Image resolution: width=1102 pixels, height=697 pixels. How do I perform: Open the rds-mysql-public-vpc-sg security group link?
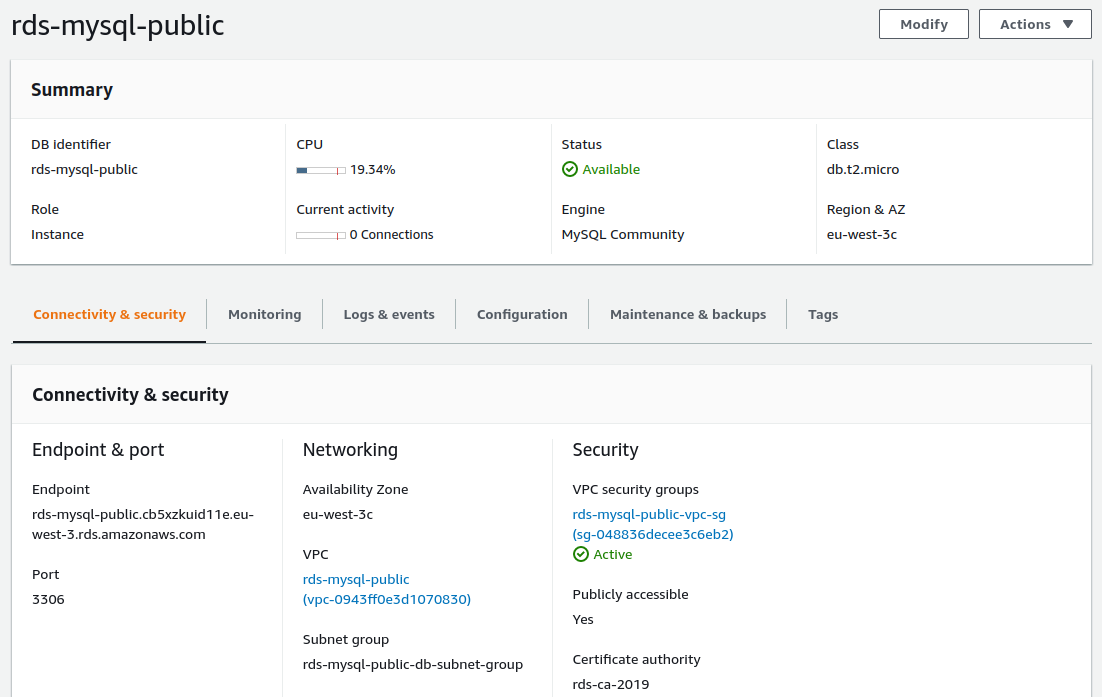(x=649, y=515)
